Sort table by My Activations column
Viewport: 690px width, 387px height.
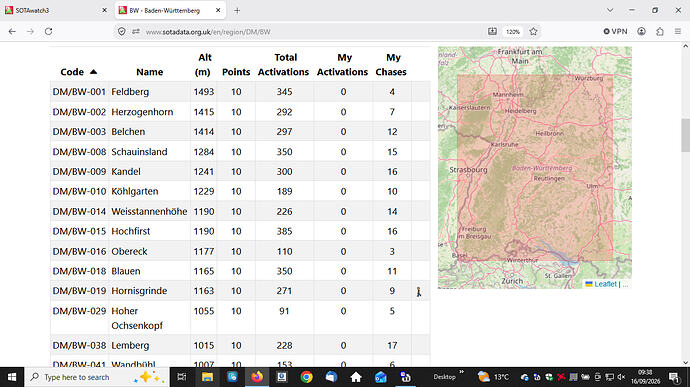coord(342,65)
